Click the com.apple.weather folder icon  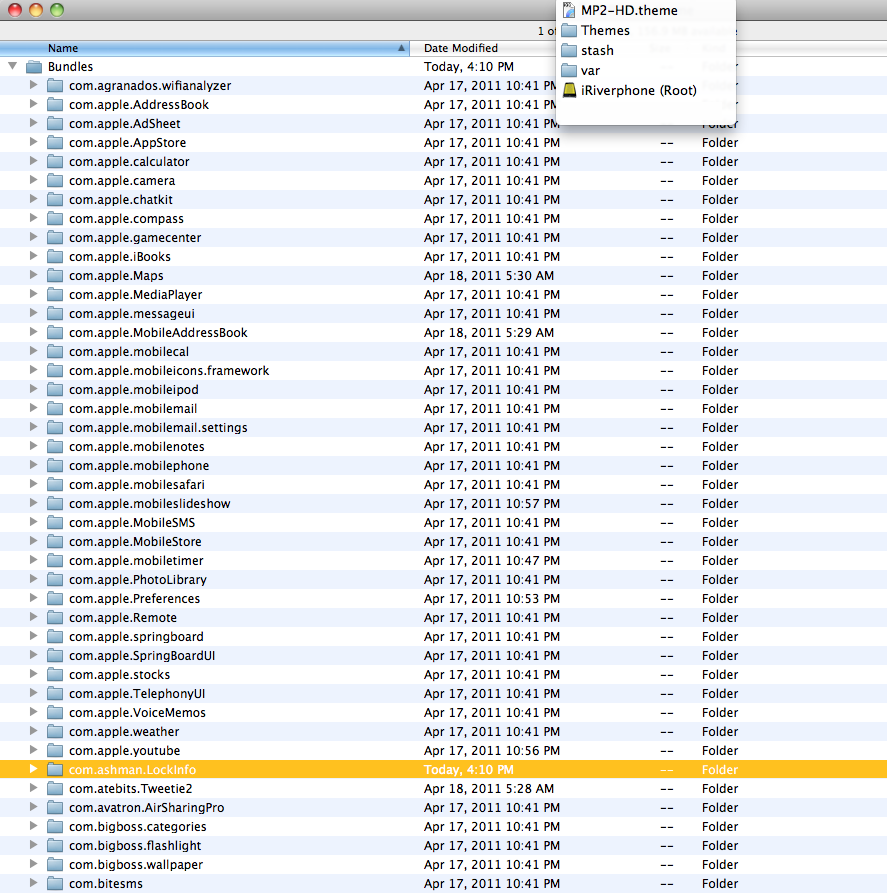coord(55,731)
